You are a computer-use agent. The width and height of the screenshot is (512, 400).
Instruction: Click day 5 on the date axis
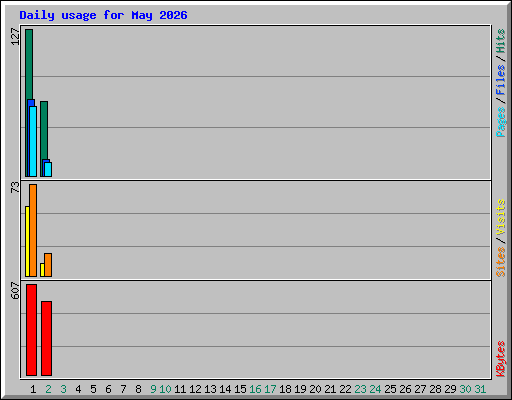click(x=93, y=389)
